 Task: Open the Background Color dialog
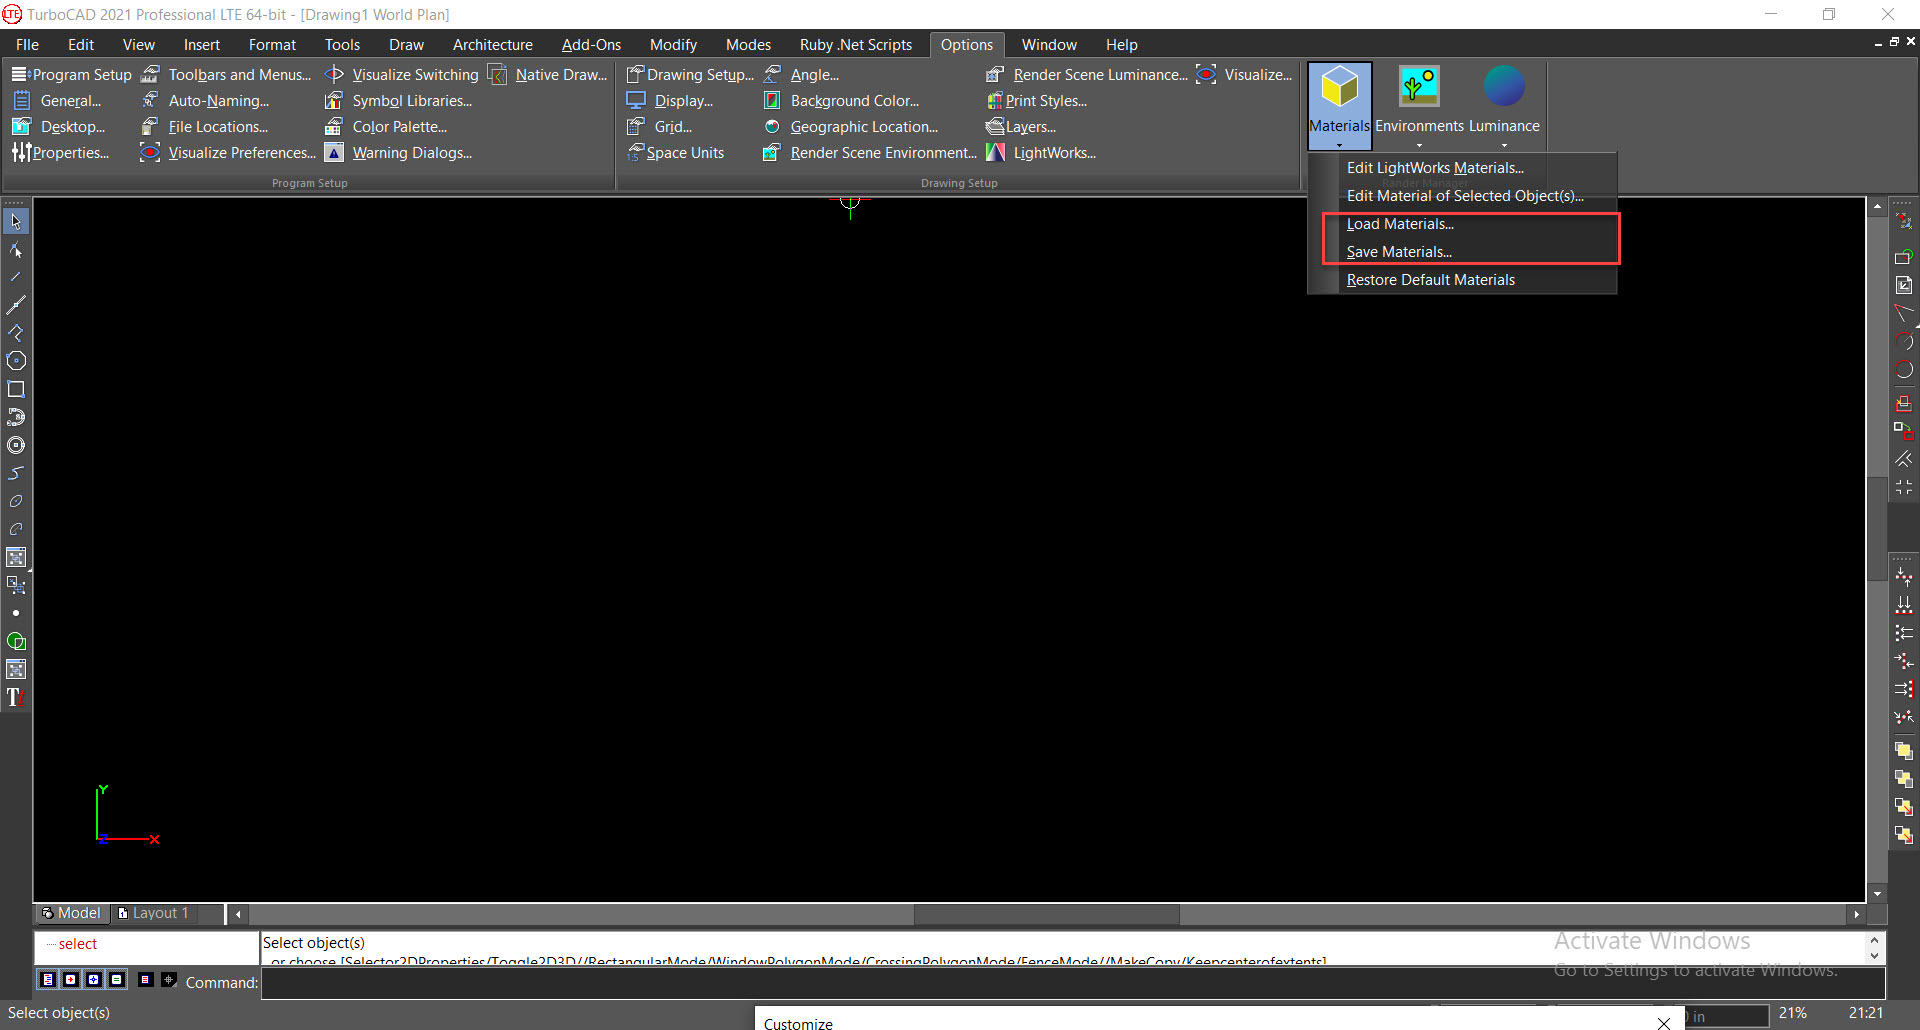841,101
